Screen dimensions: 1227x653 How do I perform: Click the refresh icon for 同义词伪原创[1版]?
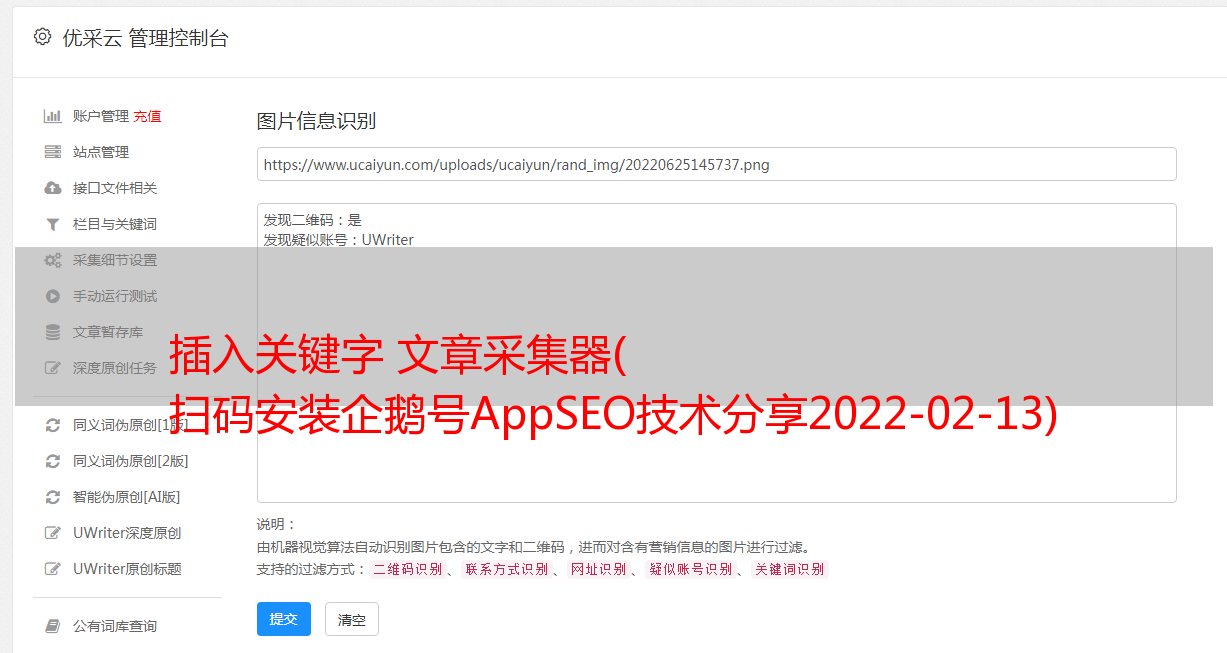click(53, 425)
